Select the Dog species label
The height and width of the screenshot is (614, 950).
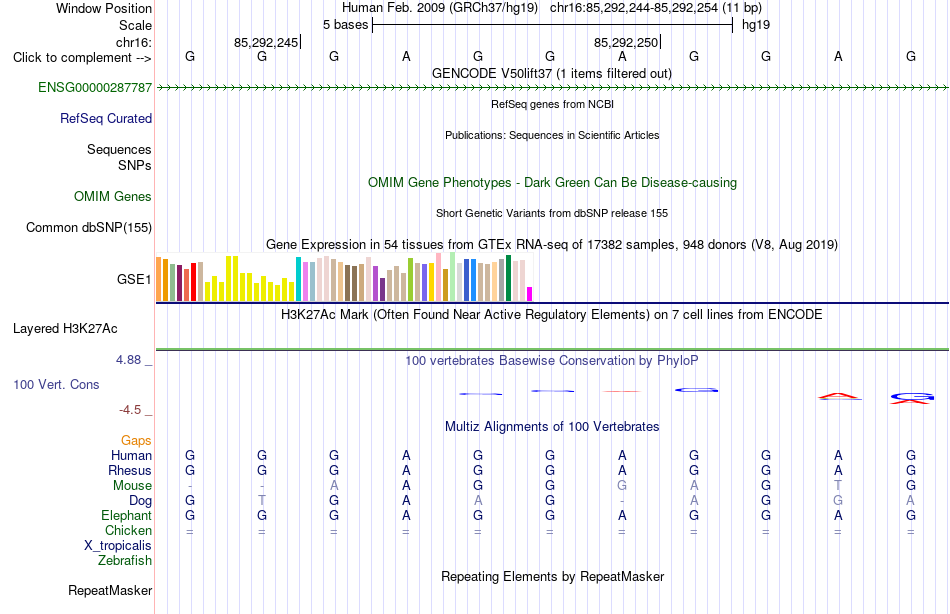coord(140,501)
